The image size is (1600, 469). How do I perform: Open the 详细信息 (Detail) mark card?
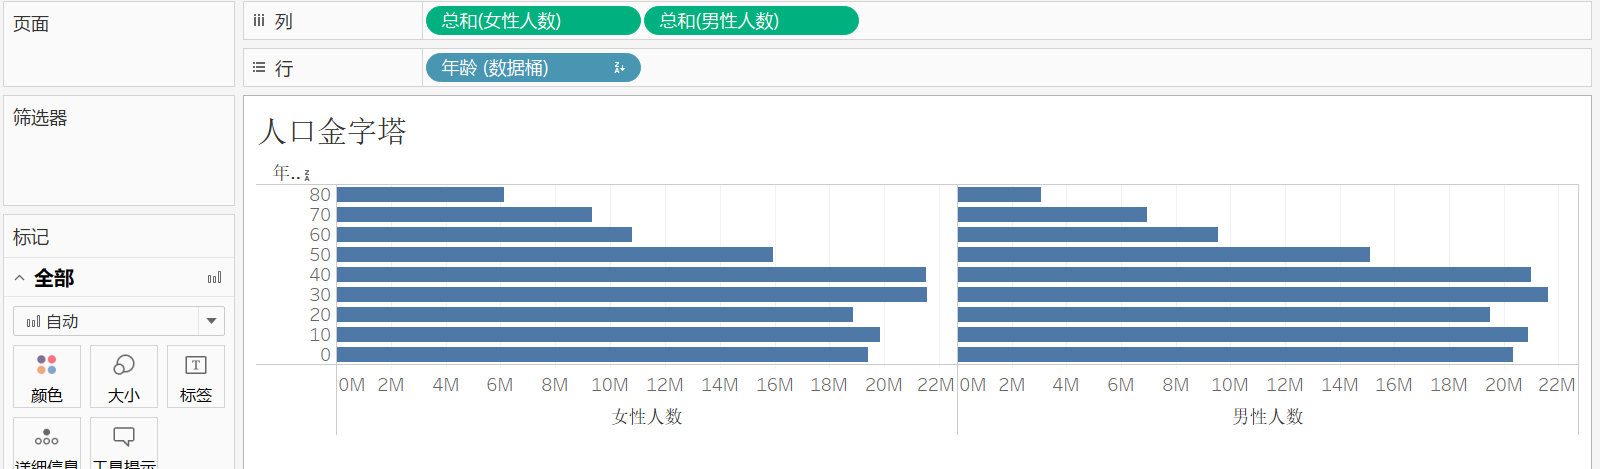(47, 445)
